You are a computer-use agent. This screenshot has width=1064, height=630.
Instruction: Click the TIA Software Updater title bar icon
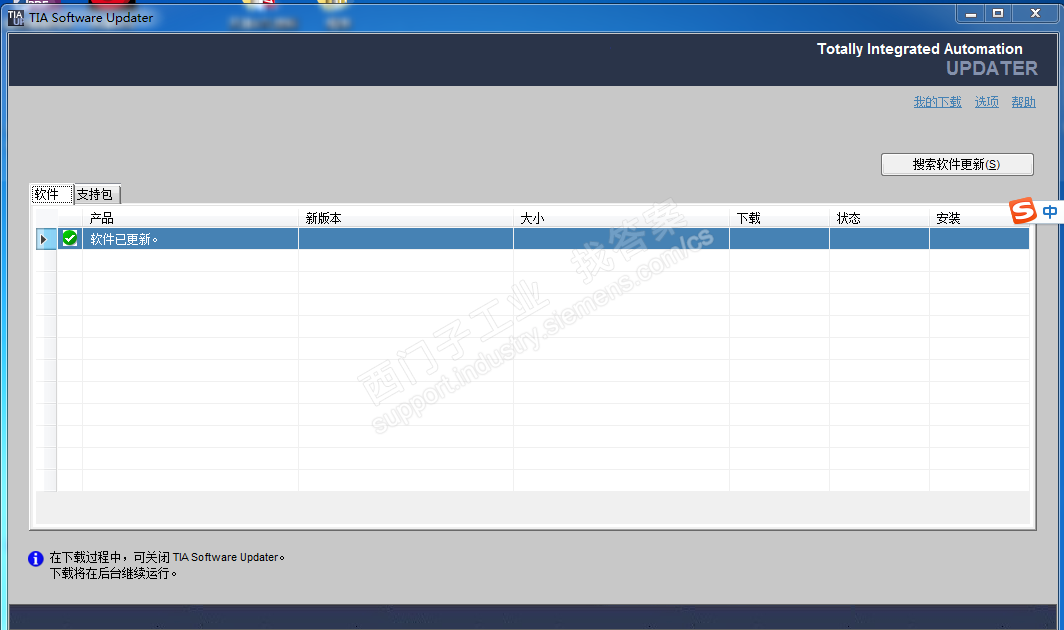16,18
